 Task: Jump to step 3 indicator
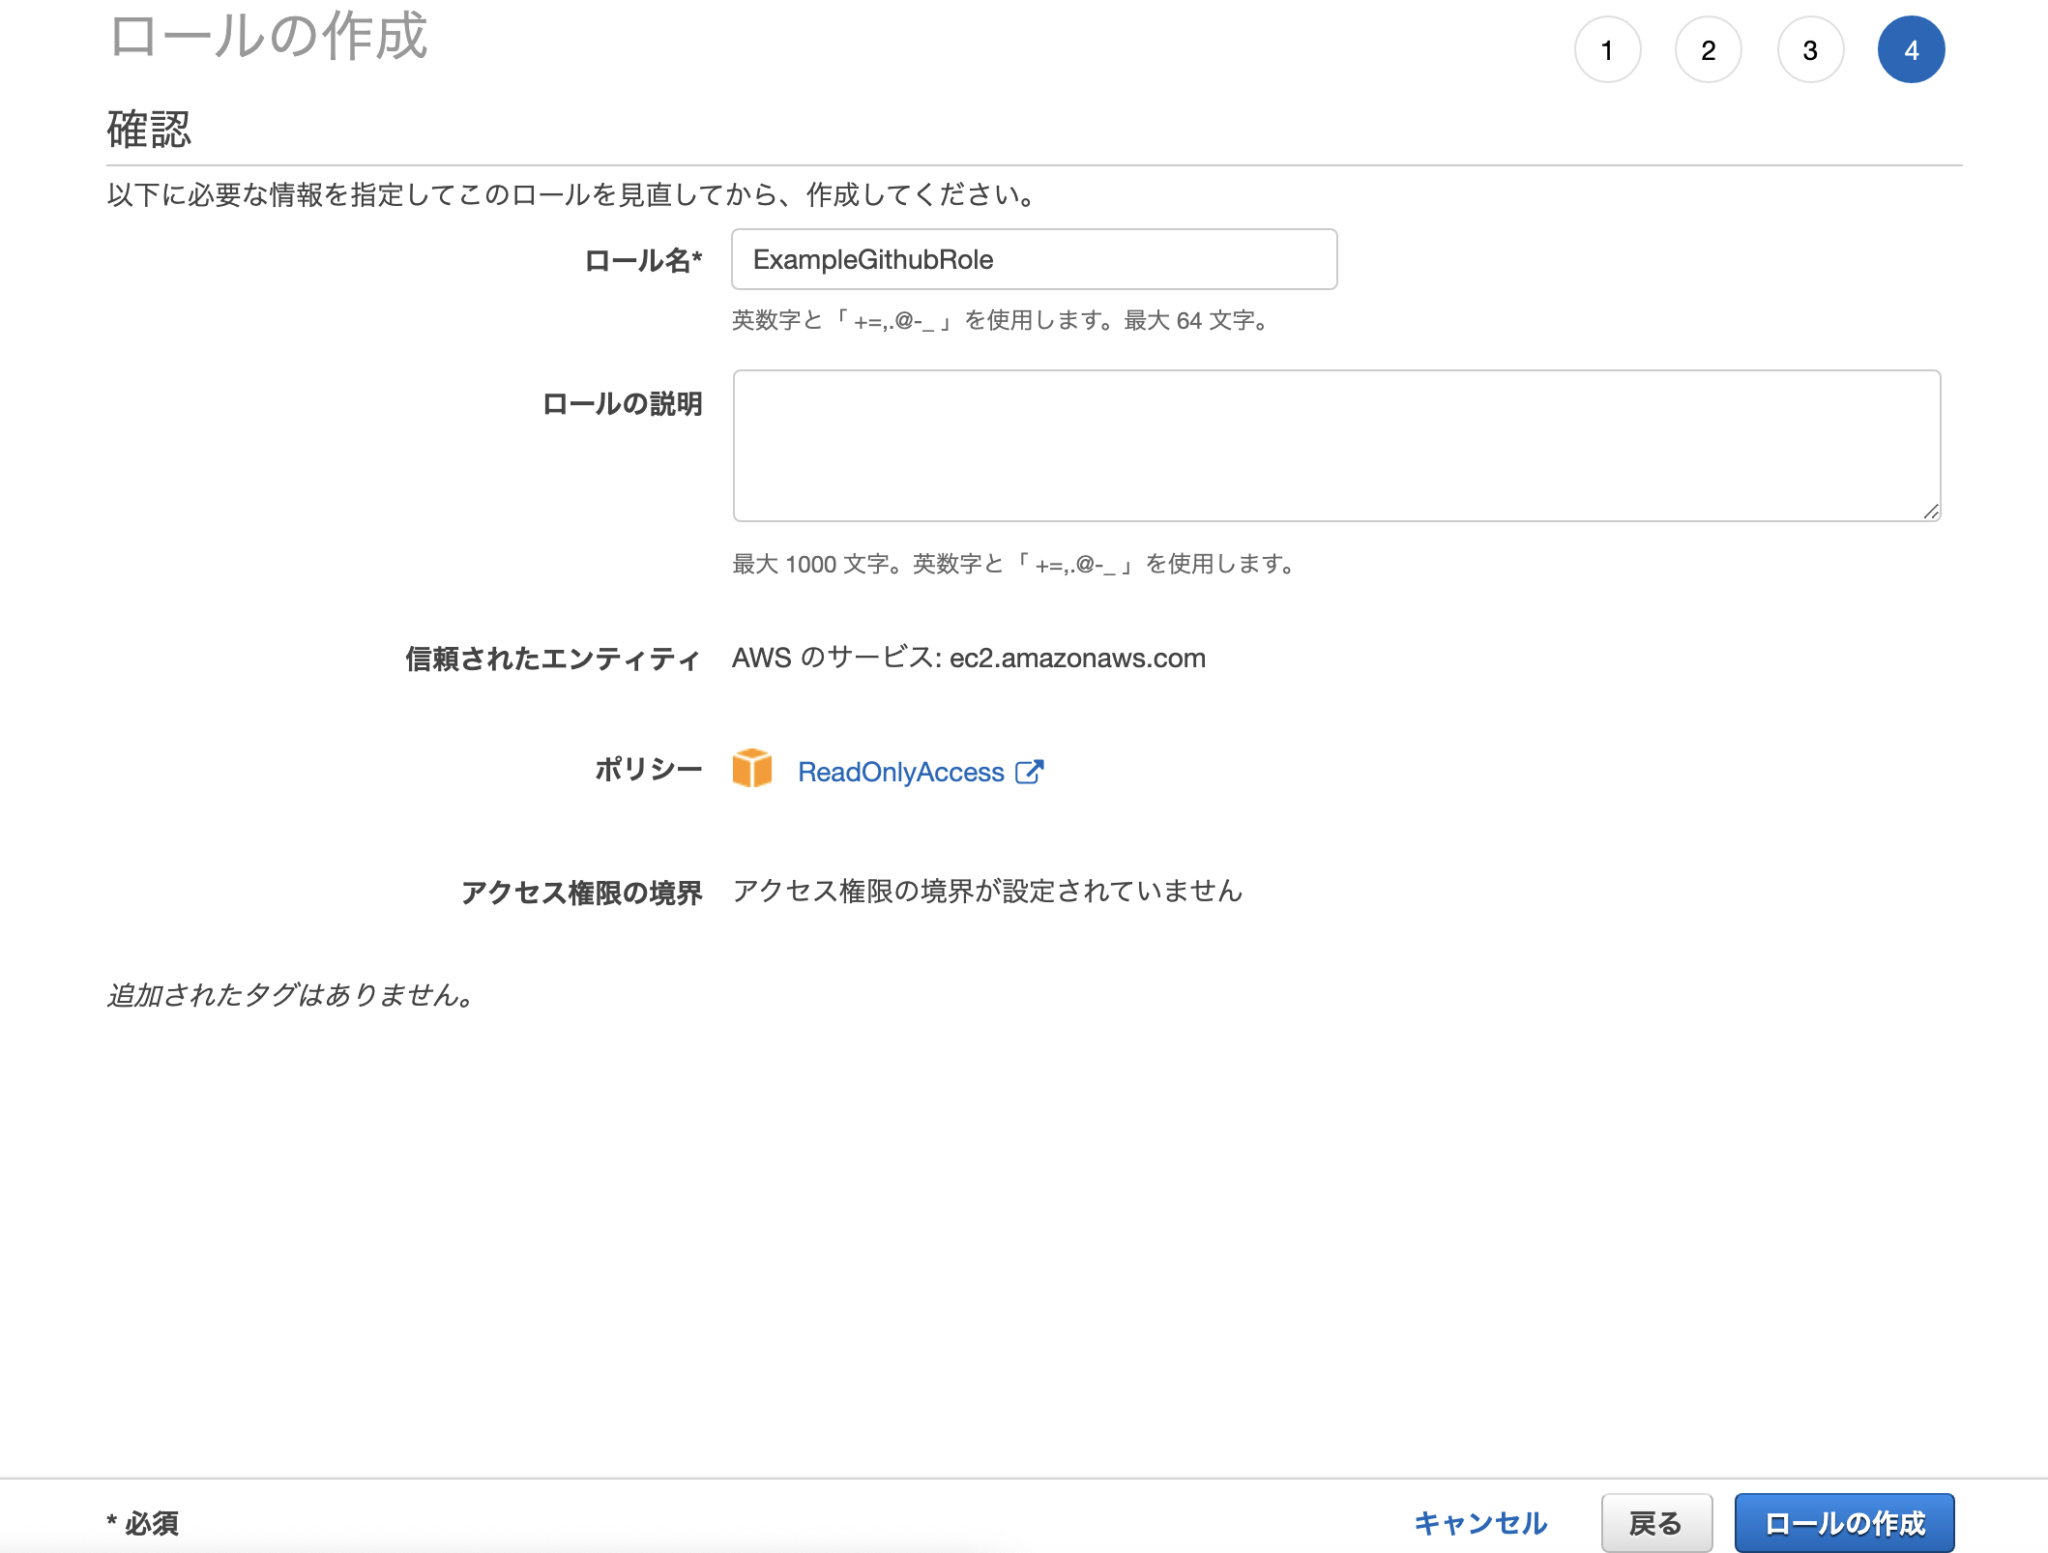tap(1810, 49)
